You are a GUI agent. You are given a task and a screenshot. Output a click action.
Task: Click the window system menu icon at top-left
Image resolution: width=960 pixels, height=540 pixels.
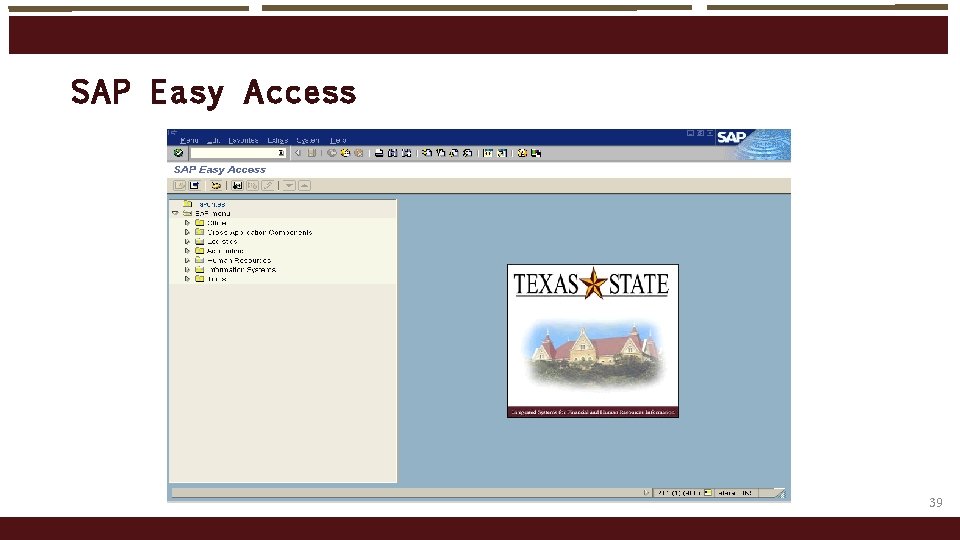coord(173,132)
